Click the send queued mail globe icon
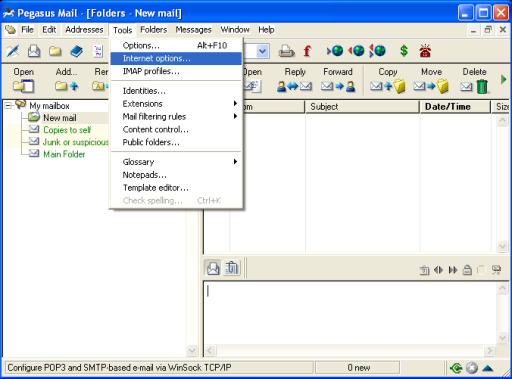The image size is (512, 379). [356, 51]
